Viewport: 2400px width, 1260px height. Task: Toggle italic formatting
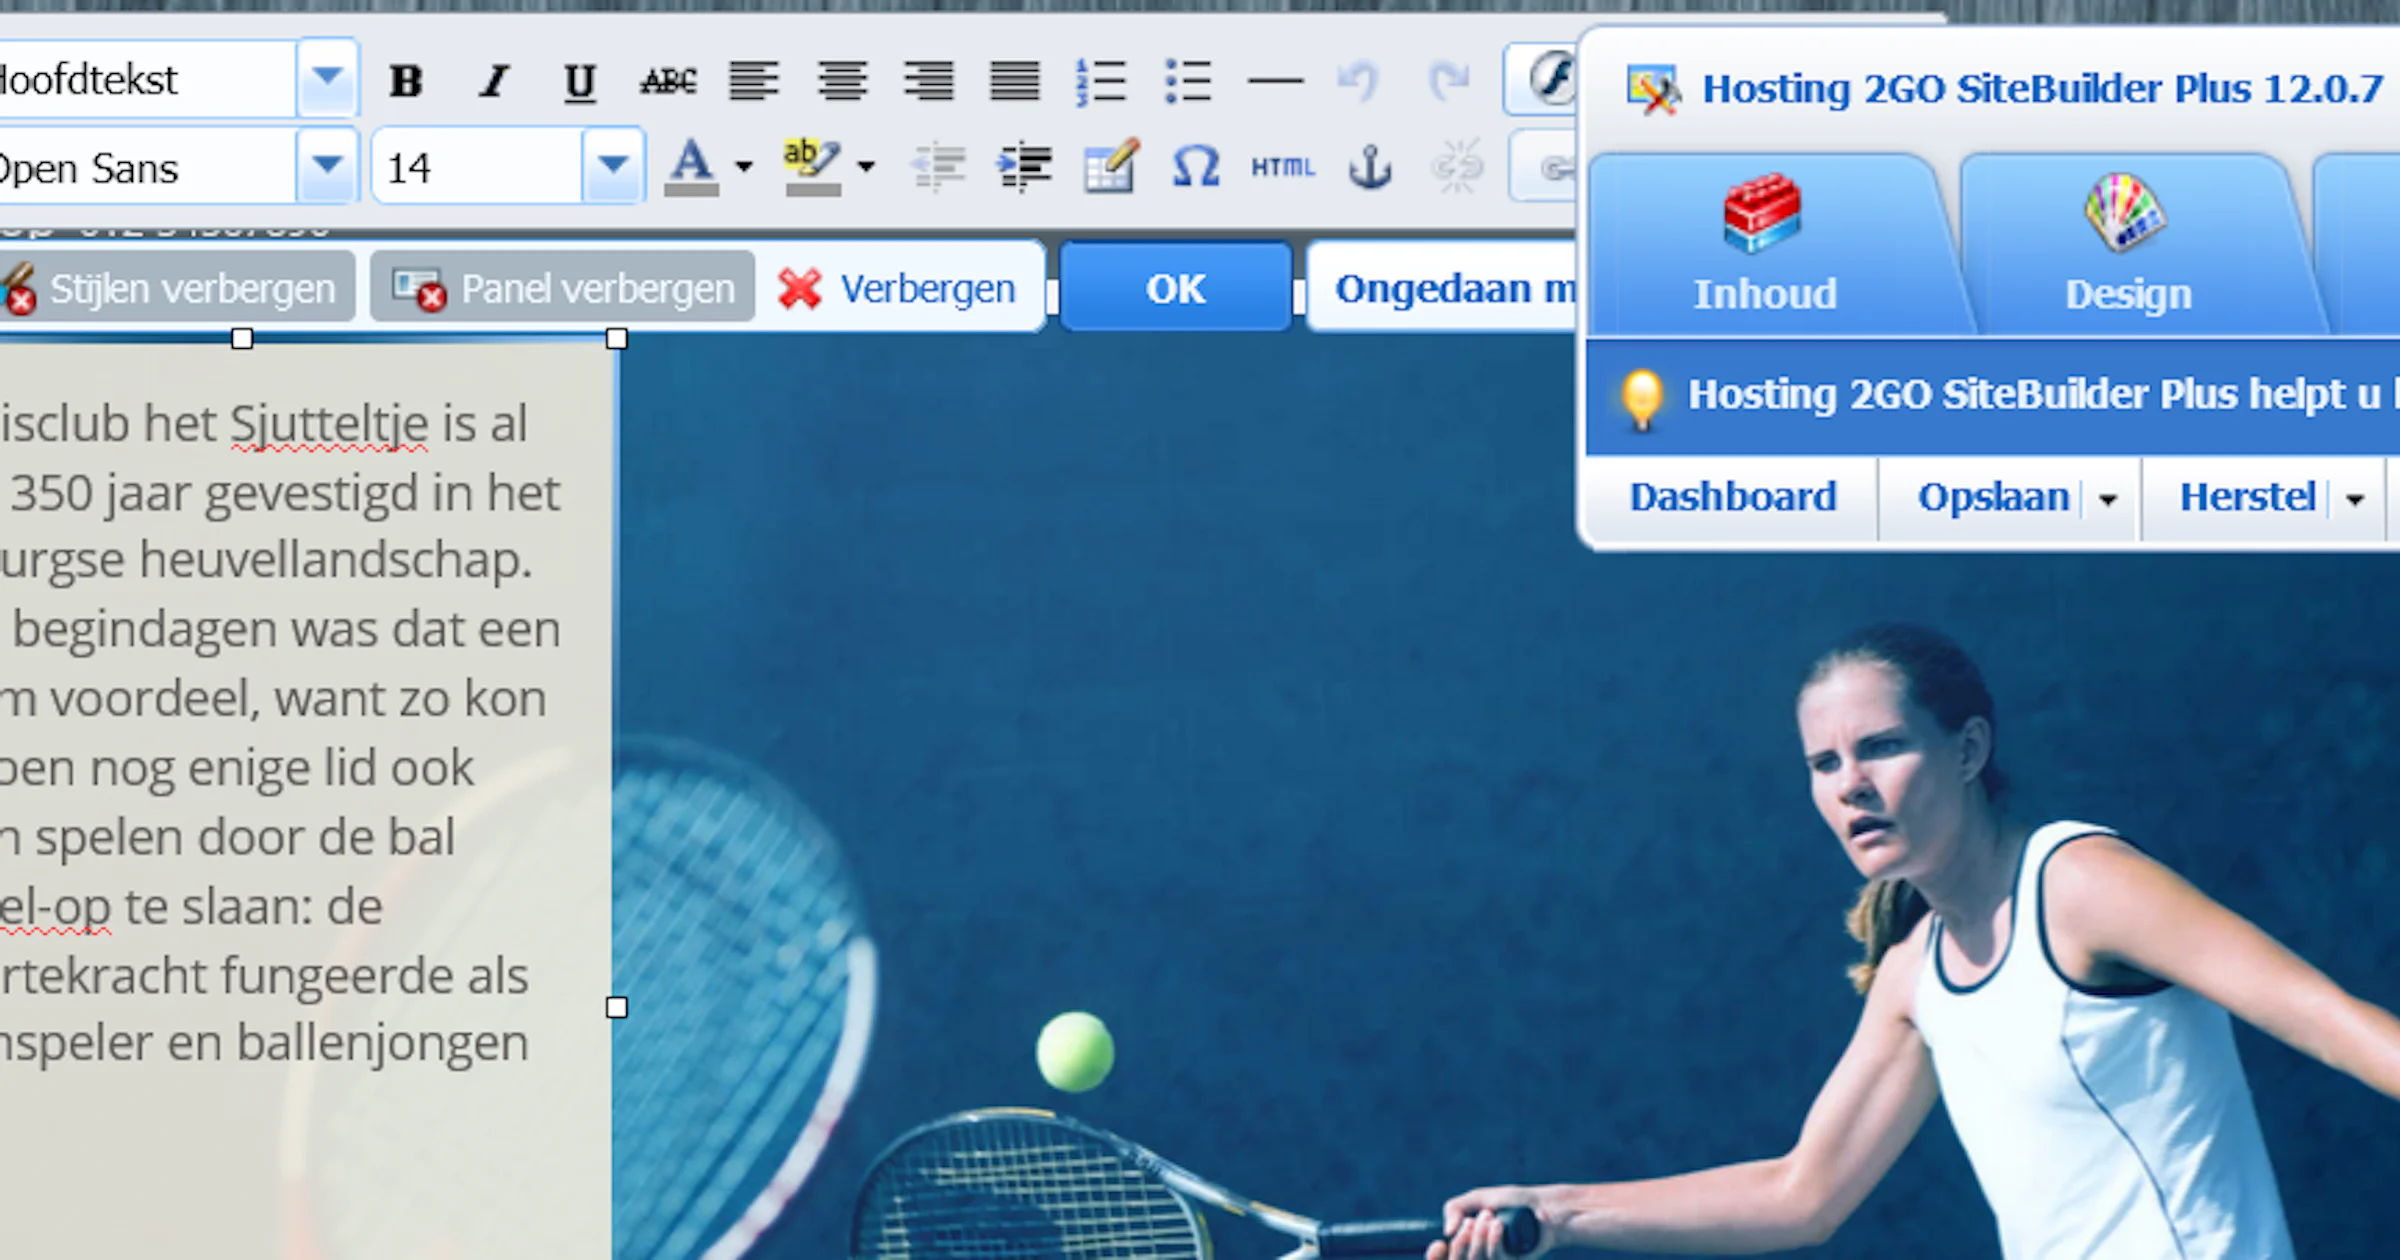point(493,81)
